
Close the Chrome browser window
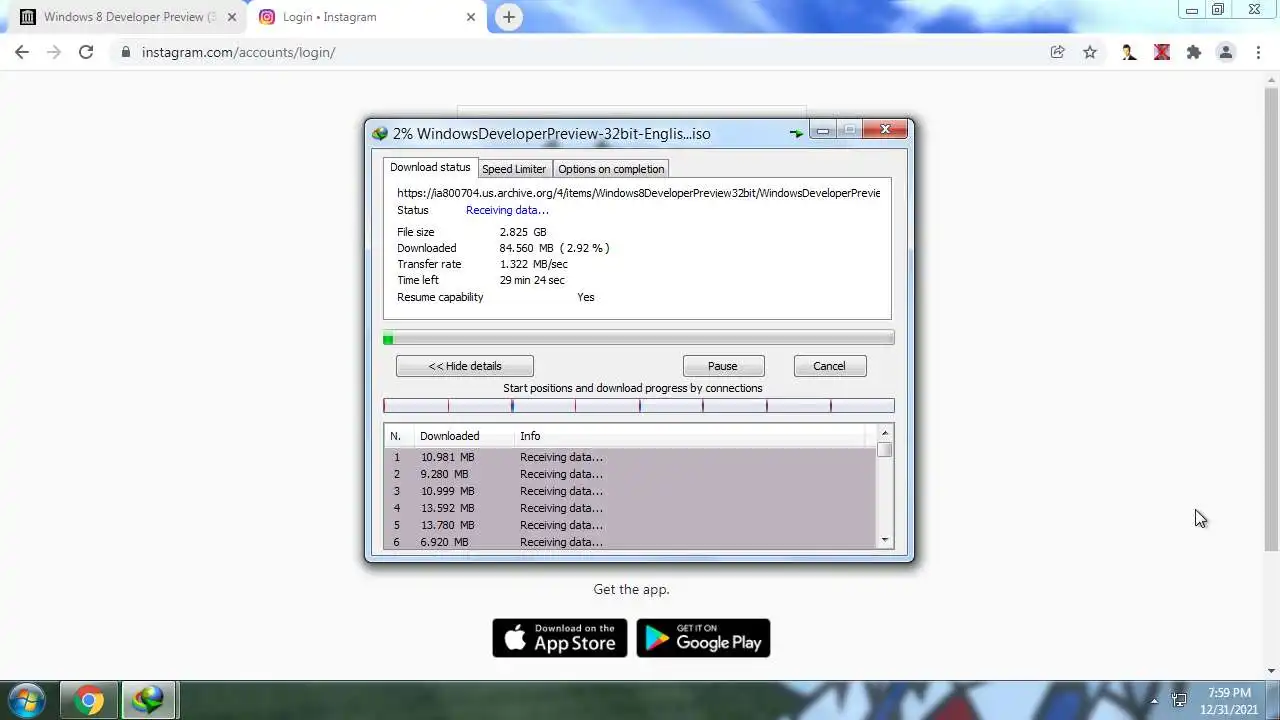[x=1254, y=9]
